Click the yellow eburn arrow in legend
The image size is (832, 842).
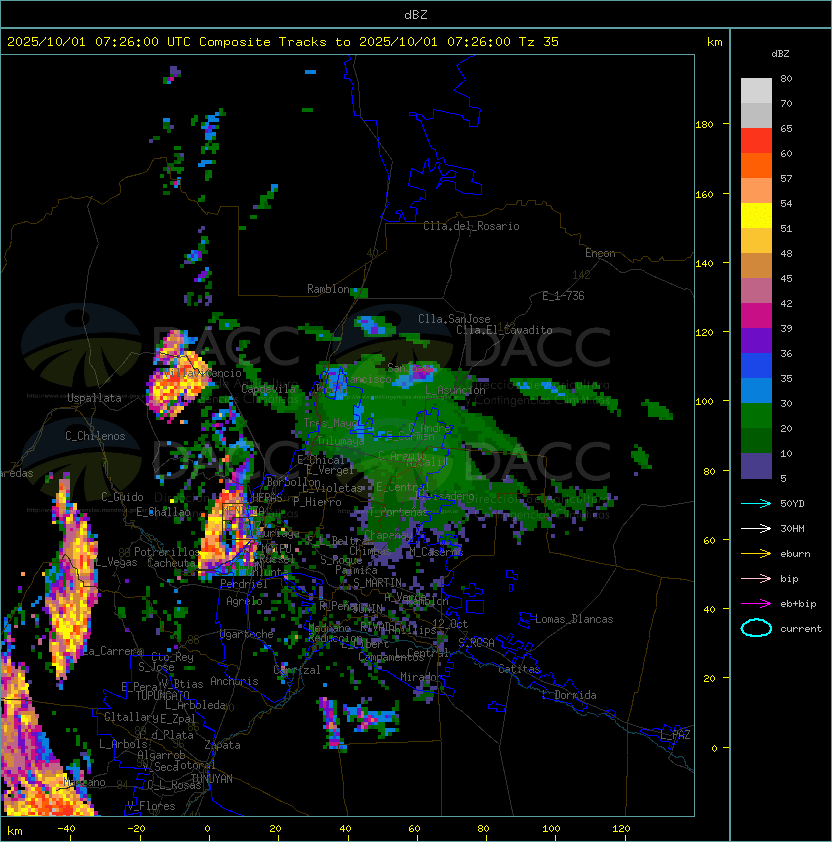point(756,554)
